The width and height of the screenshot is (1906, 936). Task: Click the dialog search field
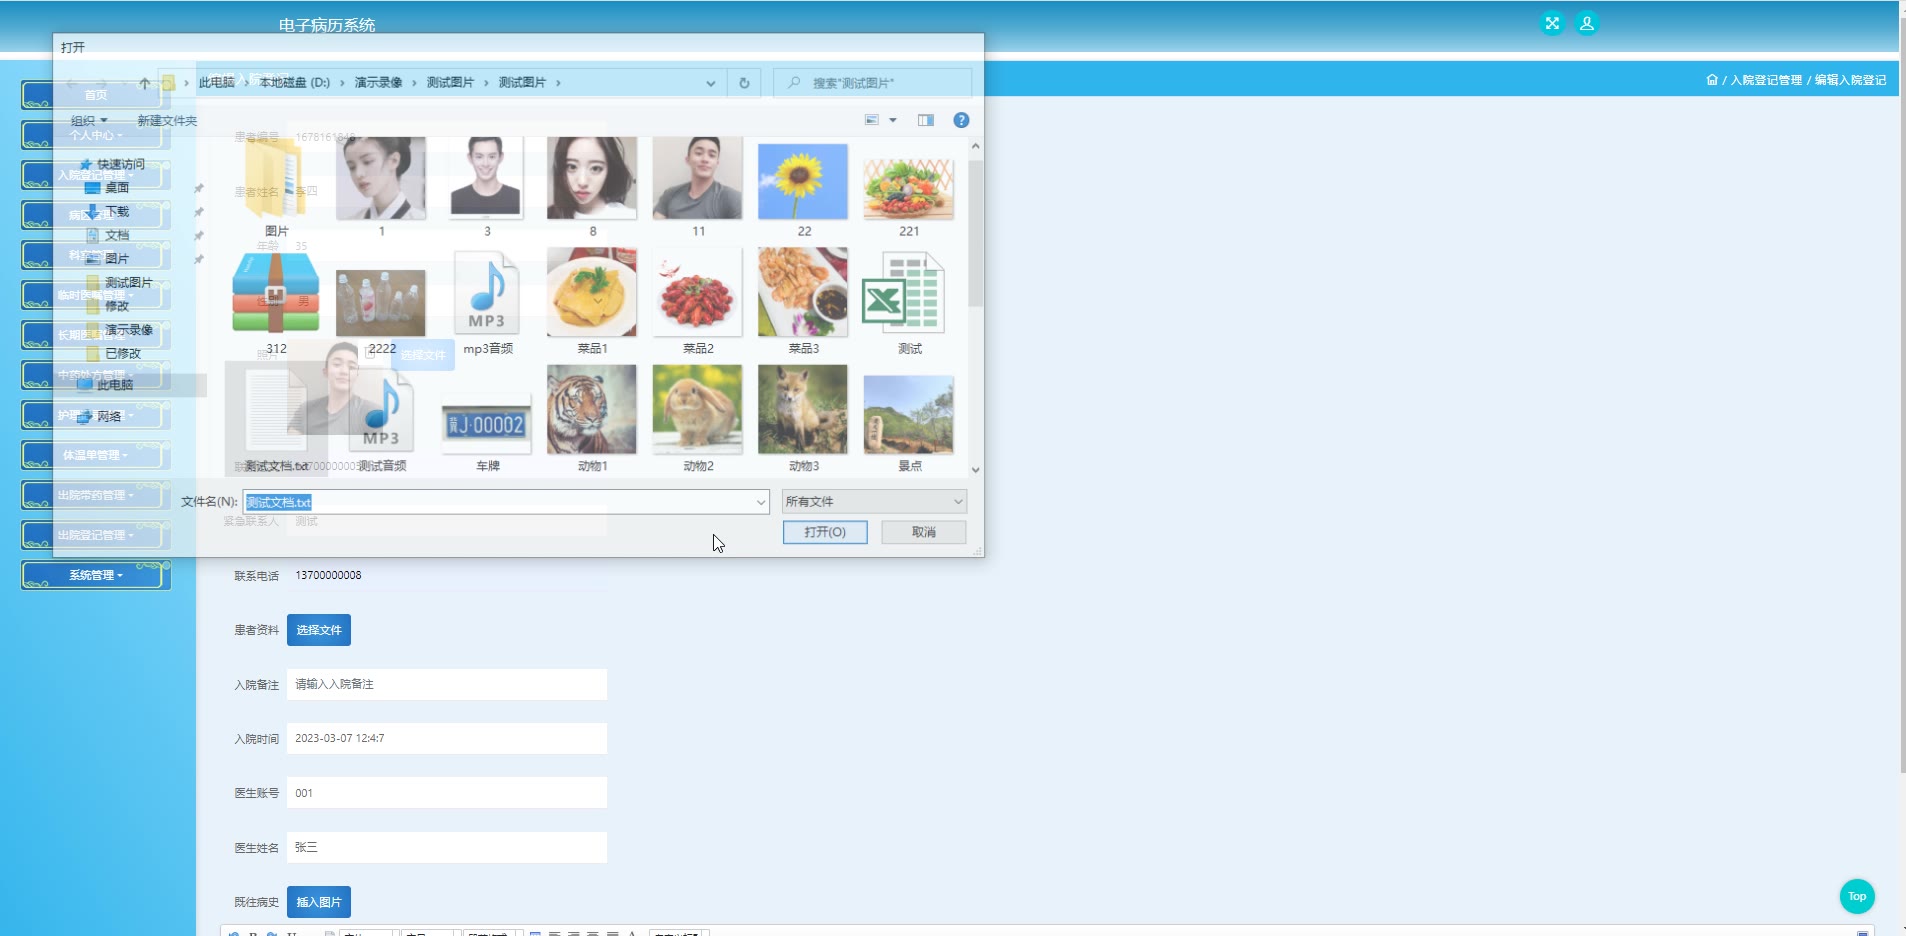pyautogui.click(x=872, y=83)
